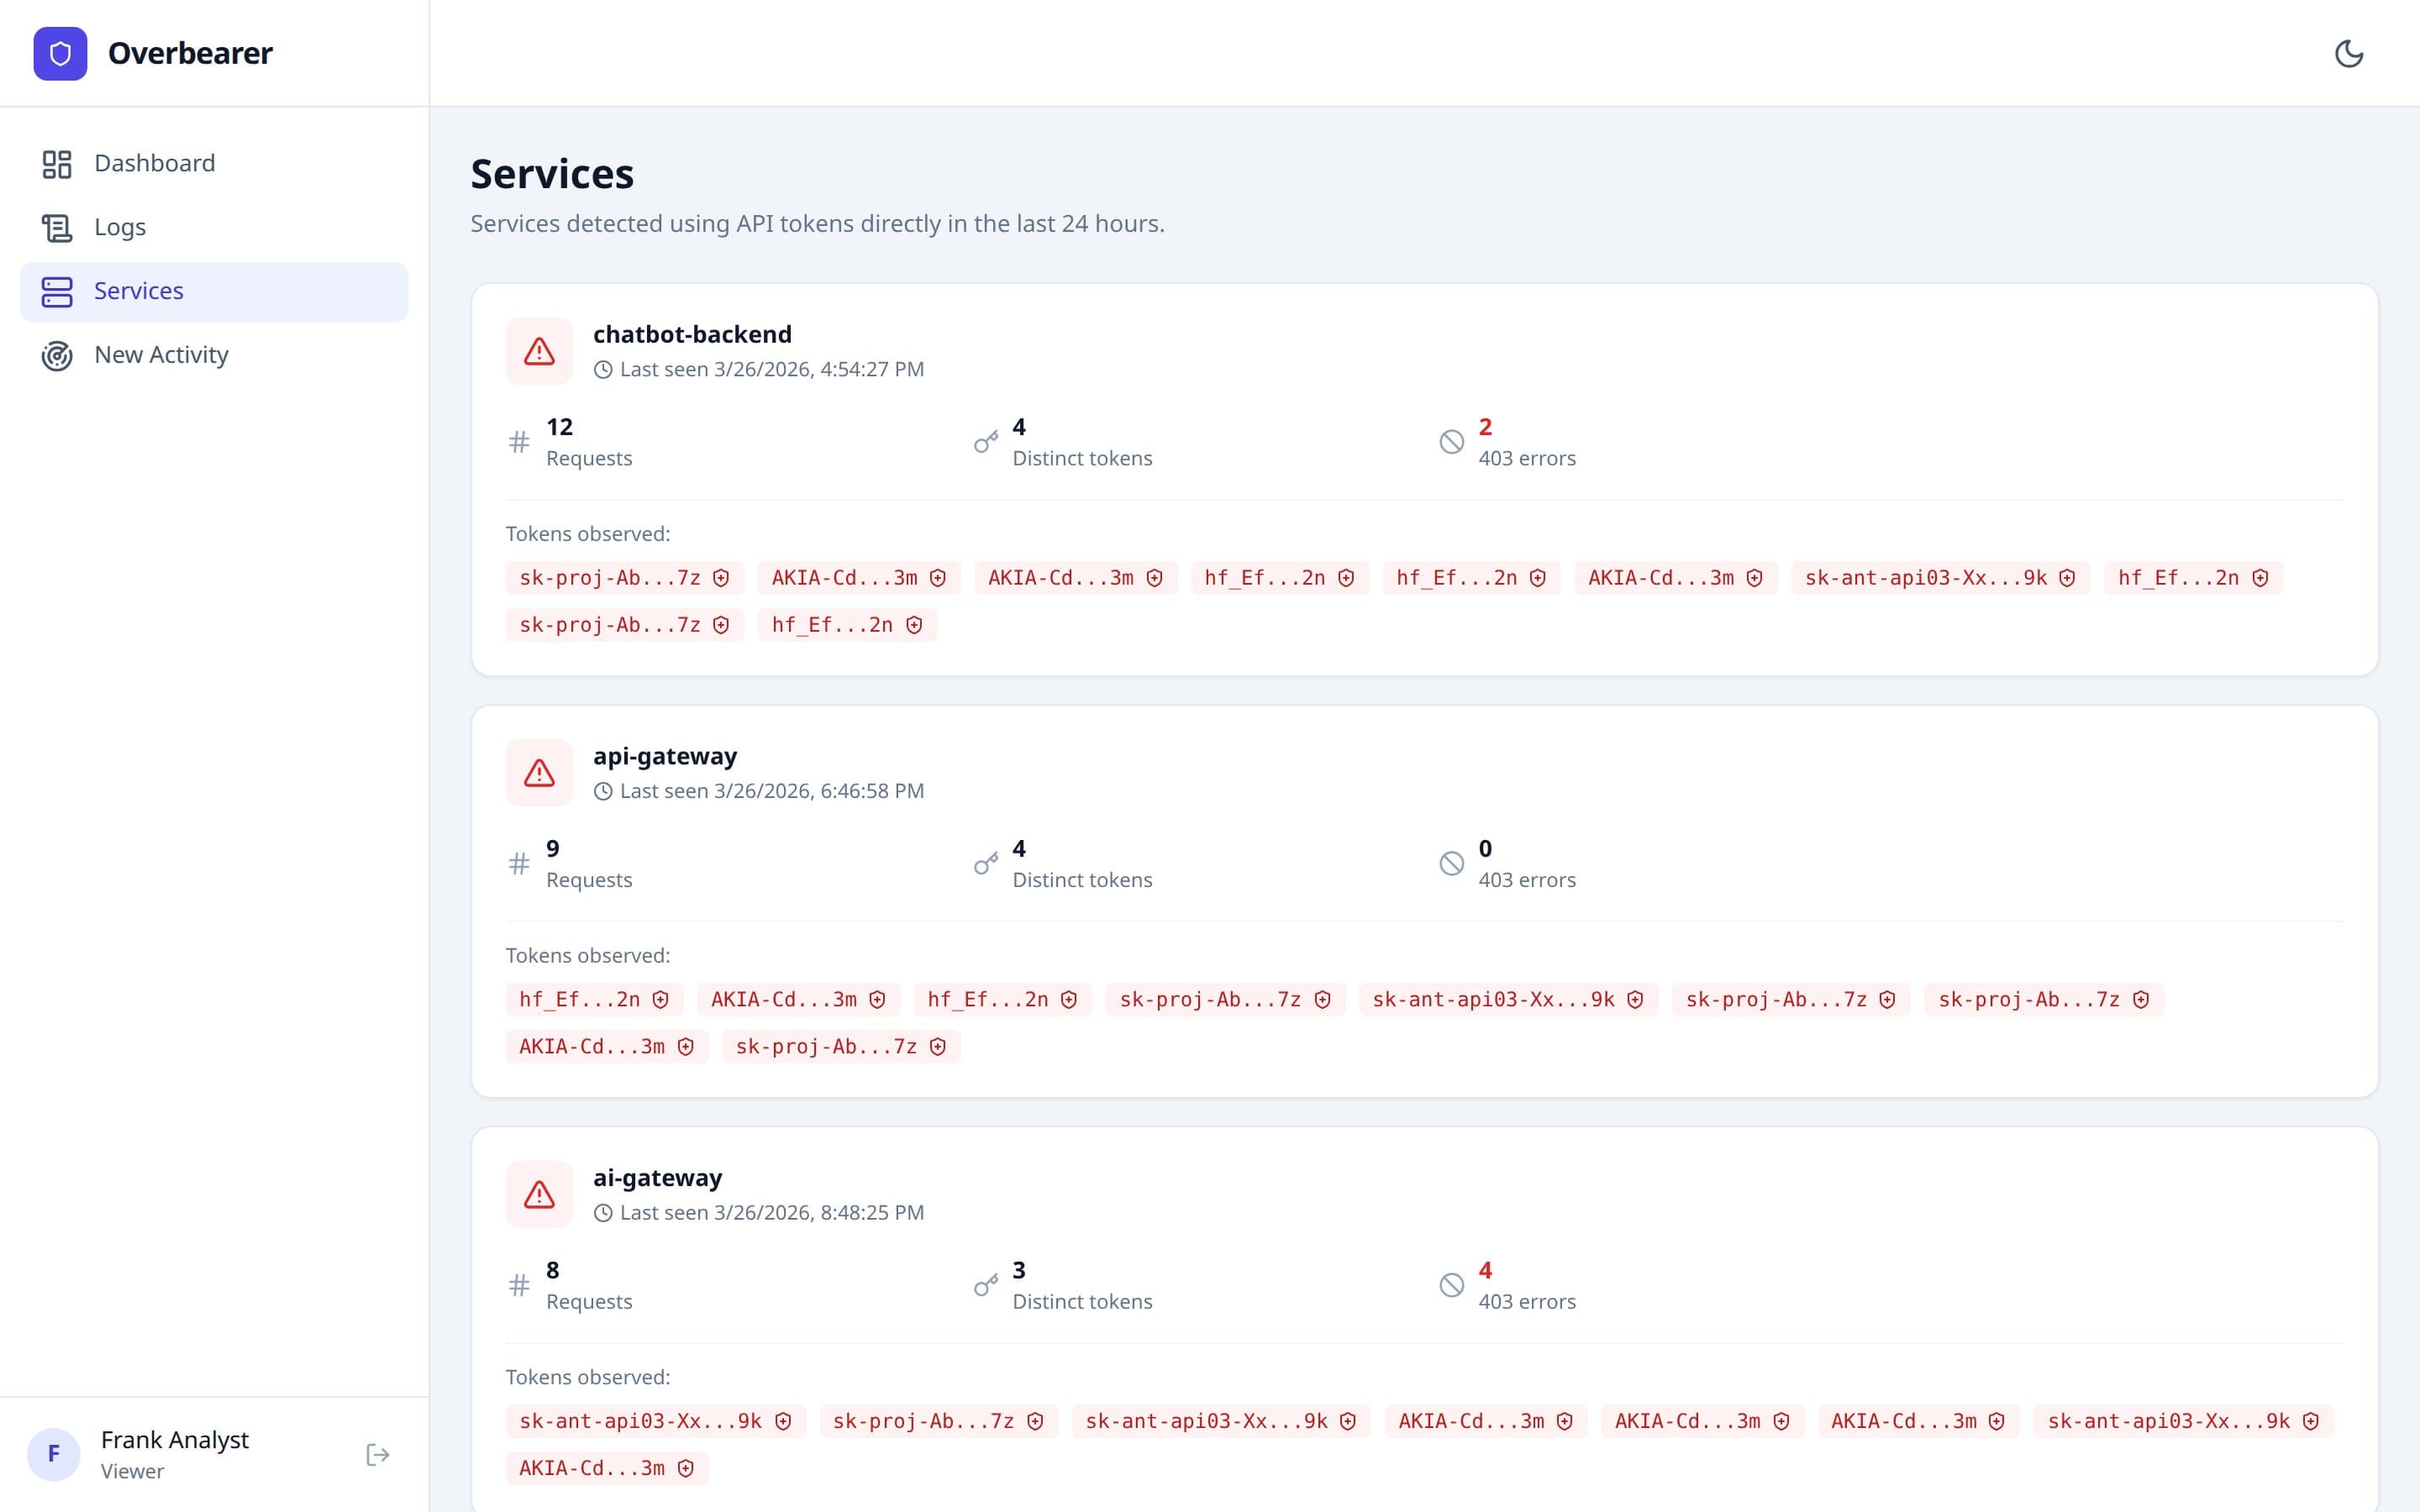Open the Logs panel via its sidebar icon
The height and width of the screenshot is (1512, 2420).
coord(57,227)
